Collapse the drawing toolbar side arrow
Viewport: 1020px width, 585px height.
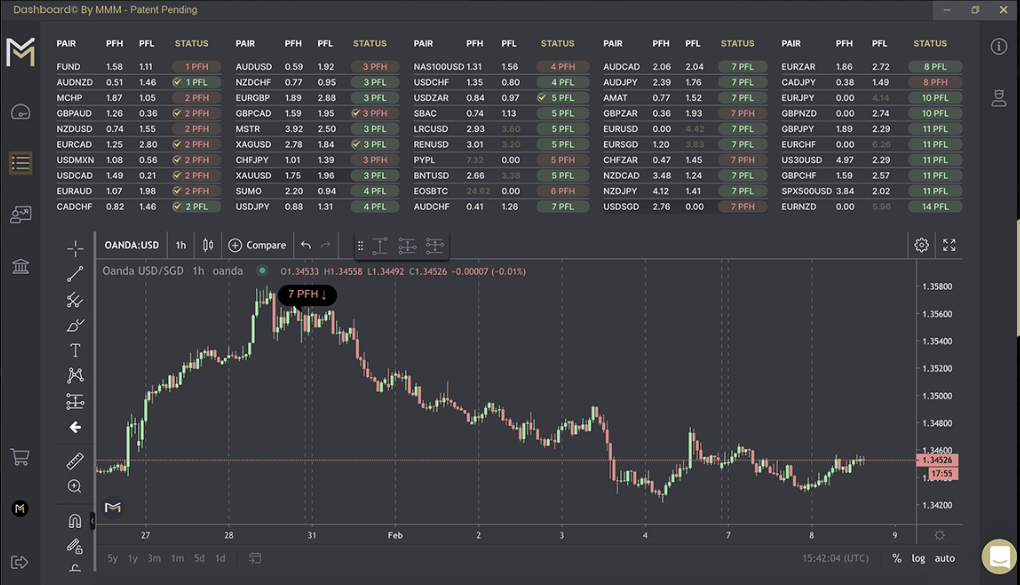(x=92, y=521)
